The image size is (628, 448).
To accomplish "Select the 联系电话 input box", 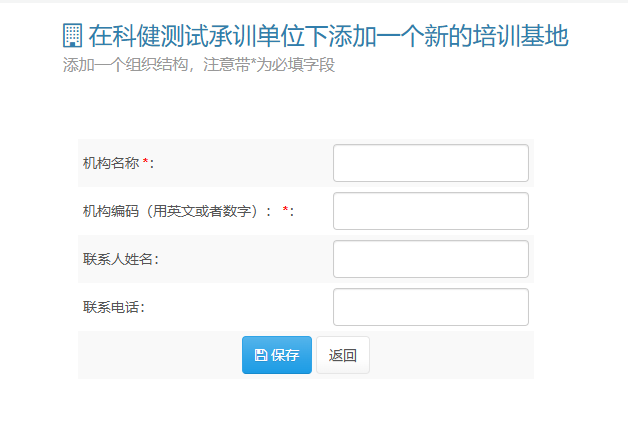I will click(x=430, y=307).
